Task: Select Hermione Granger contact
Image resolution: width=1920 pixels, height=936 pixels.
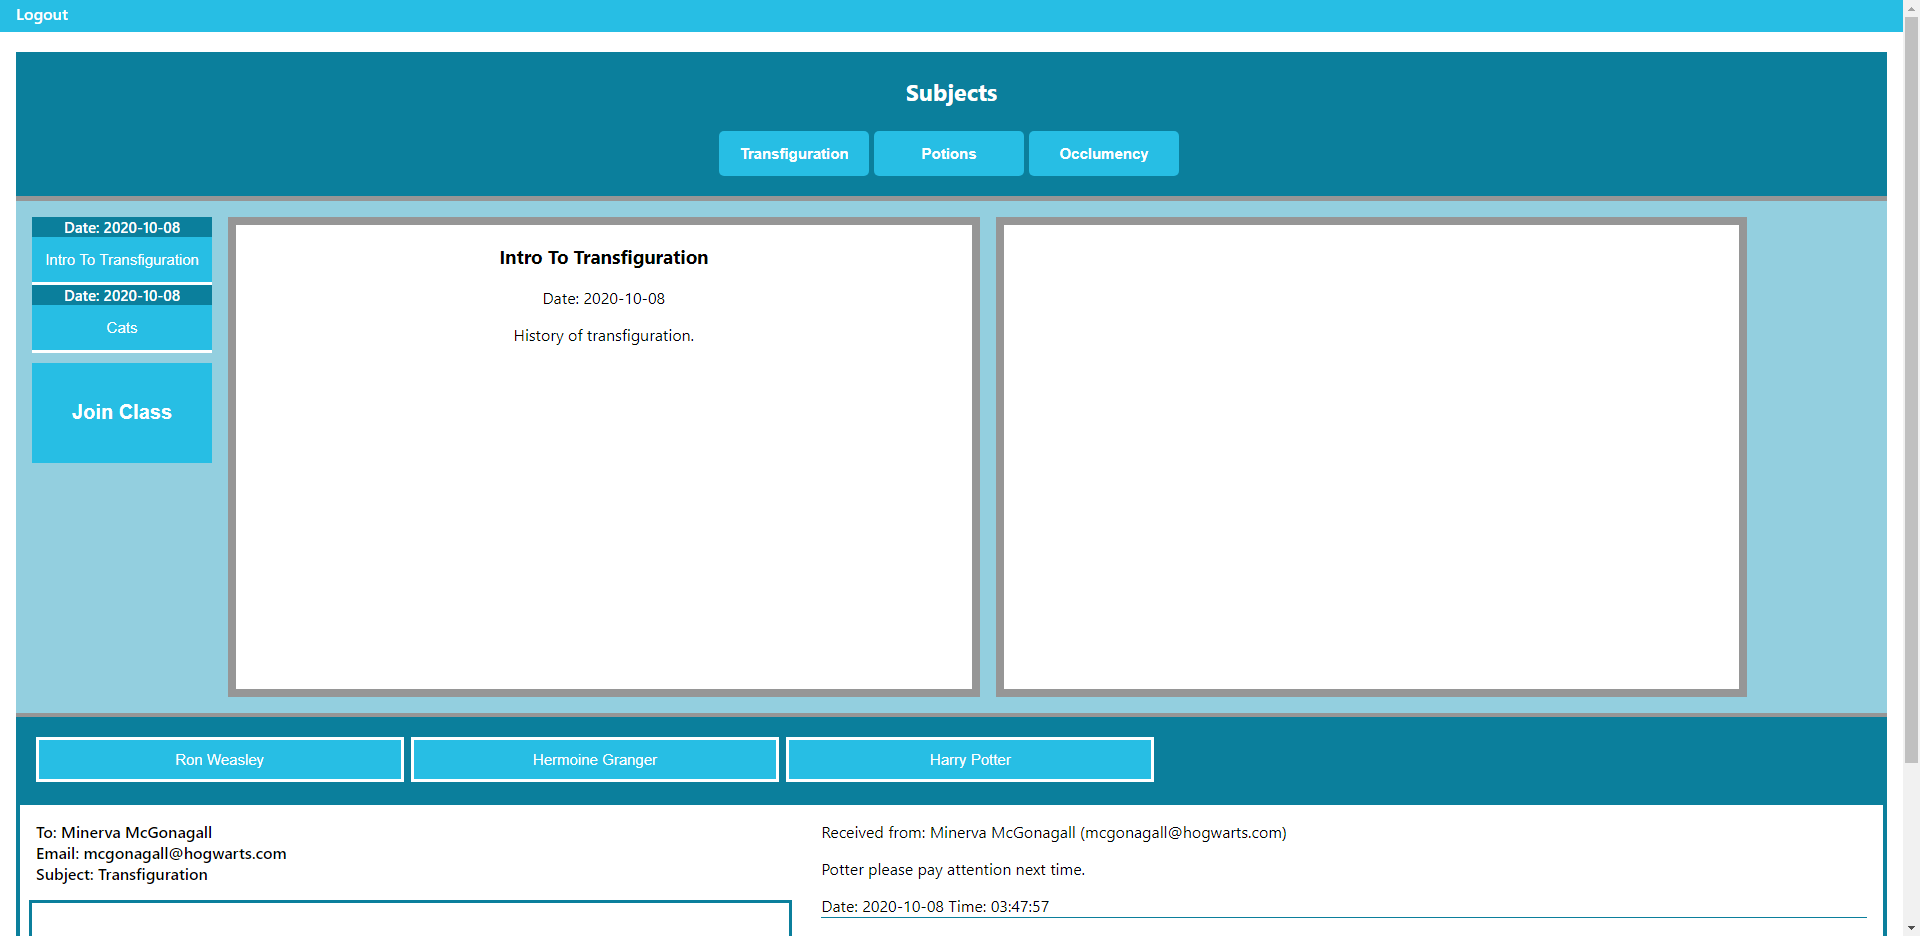Action: pyautogui.click(x=595, y=760)
